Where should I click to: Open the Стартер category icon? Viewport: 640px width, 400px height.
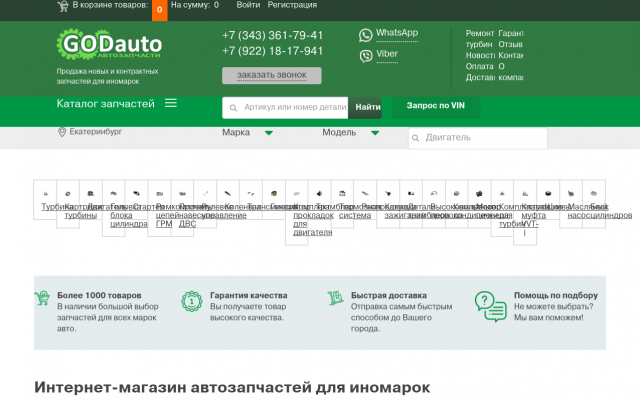[136, 193]
